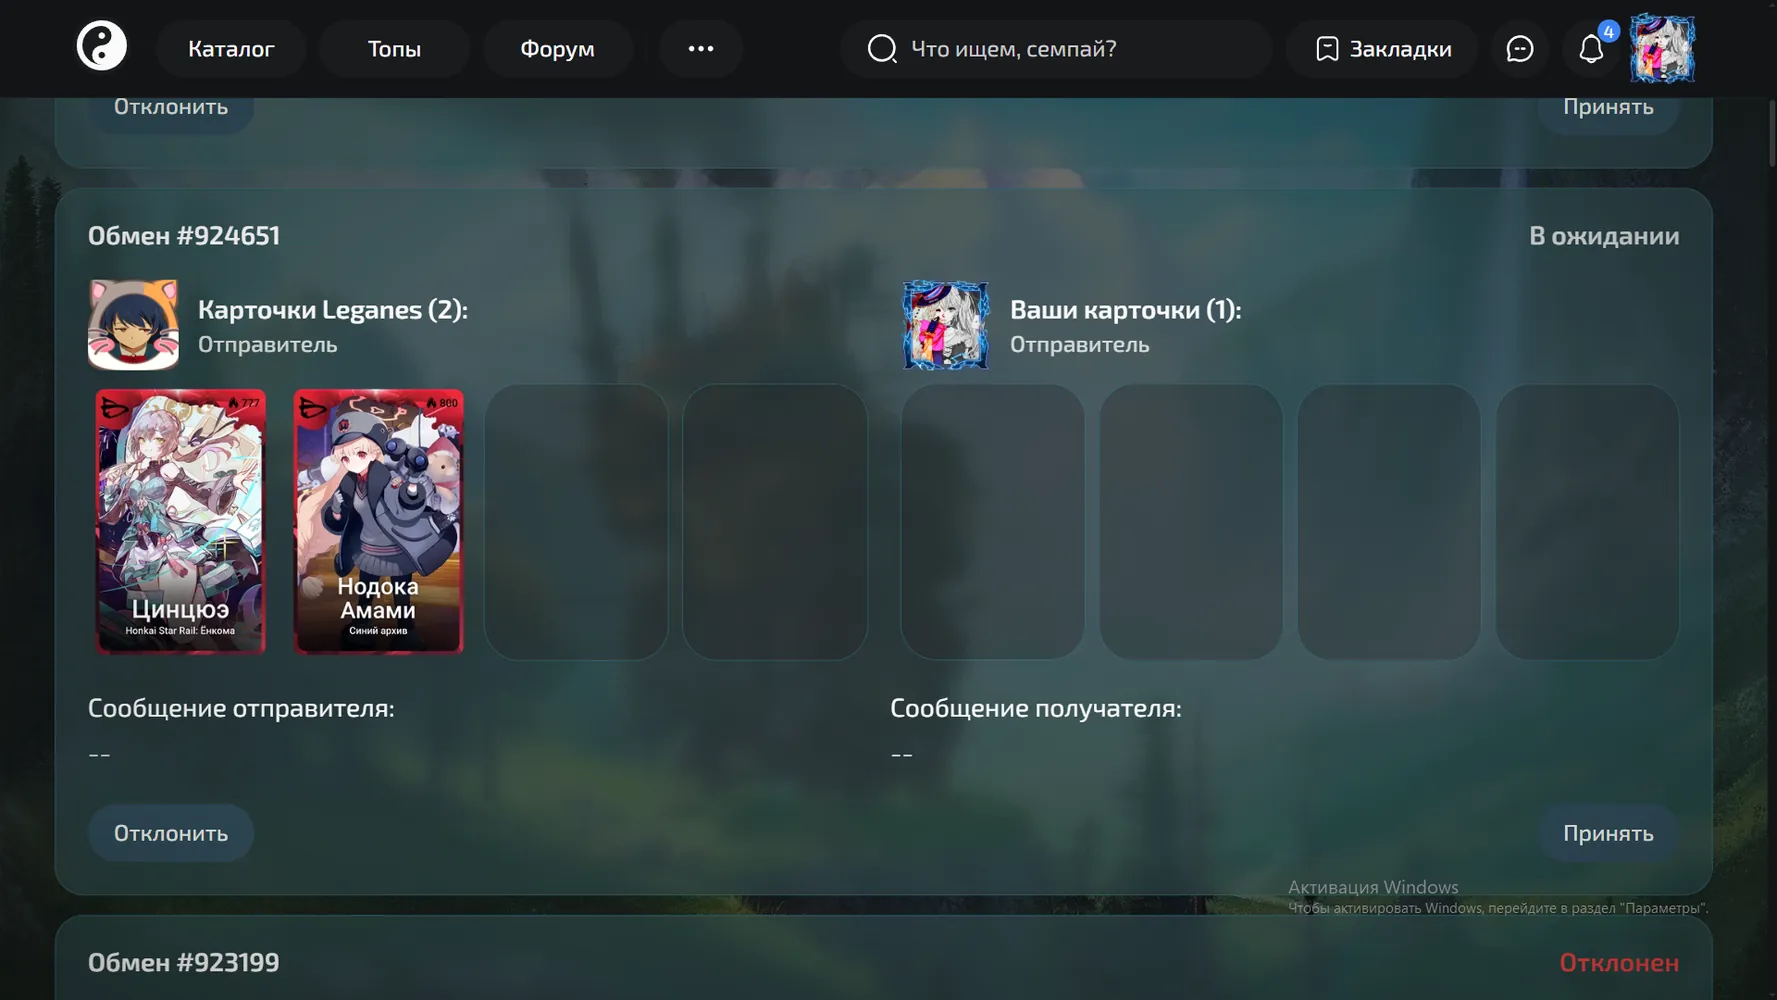
Task: Click 'Ваши карточки (1):' title
Action: tap(1125, 310)
